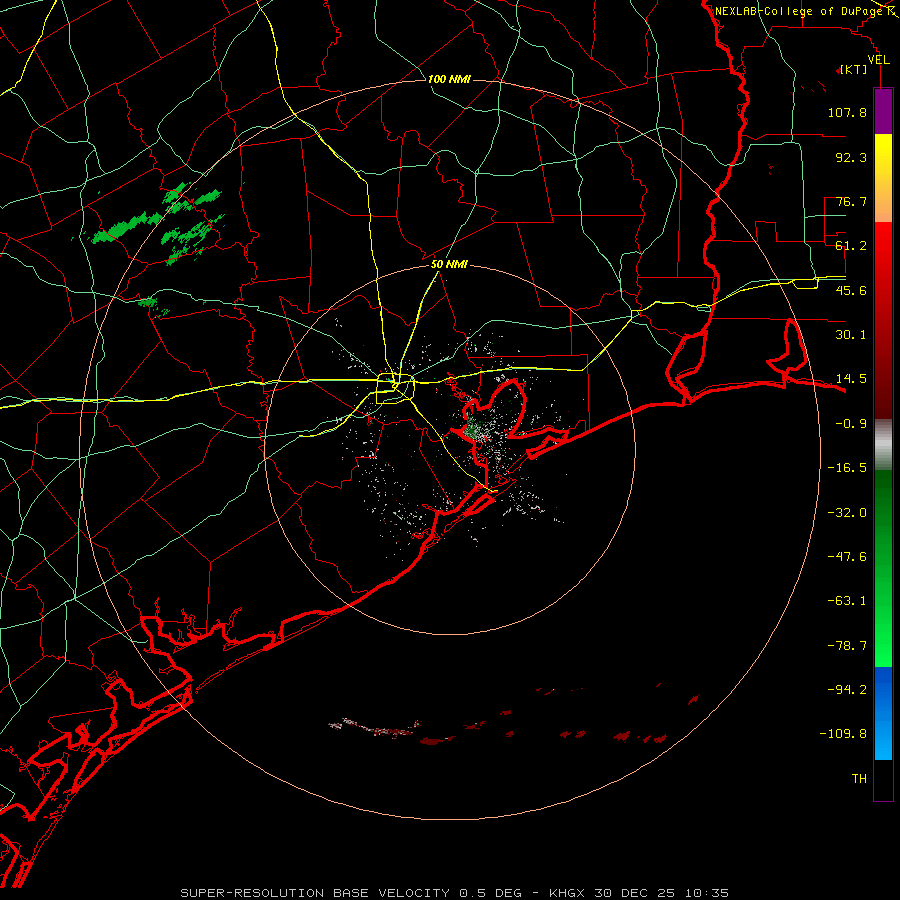Screen dimensions: 900x900
Task: Click the blue segment of the color bar
Action: [x=883, y=713]
